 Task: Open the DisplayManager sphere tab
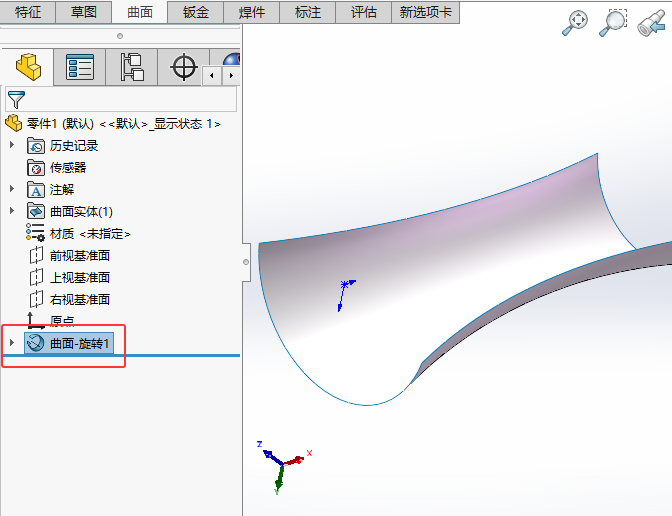[231, 59]
